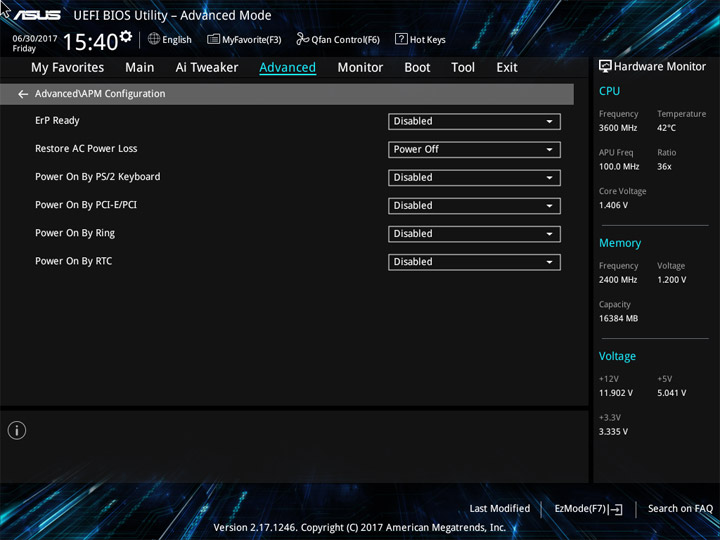Click the 16384 MB capacity value

tap(619, 318)
